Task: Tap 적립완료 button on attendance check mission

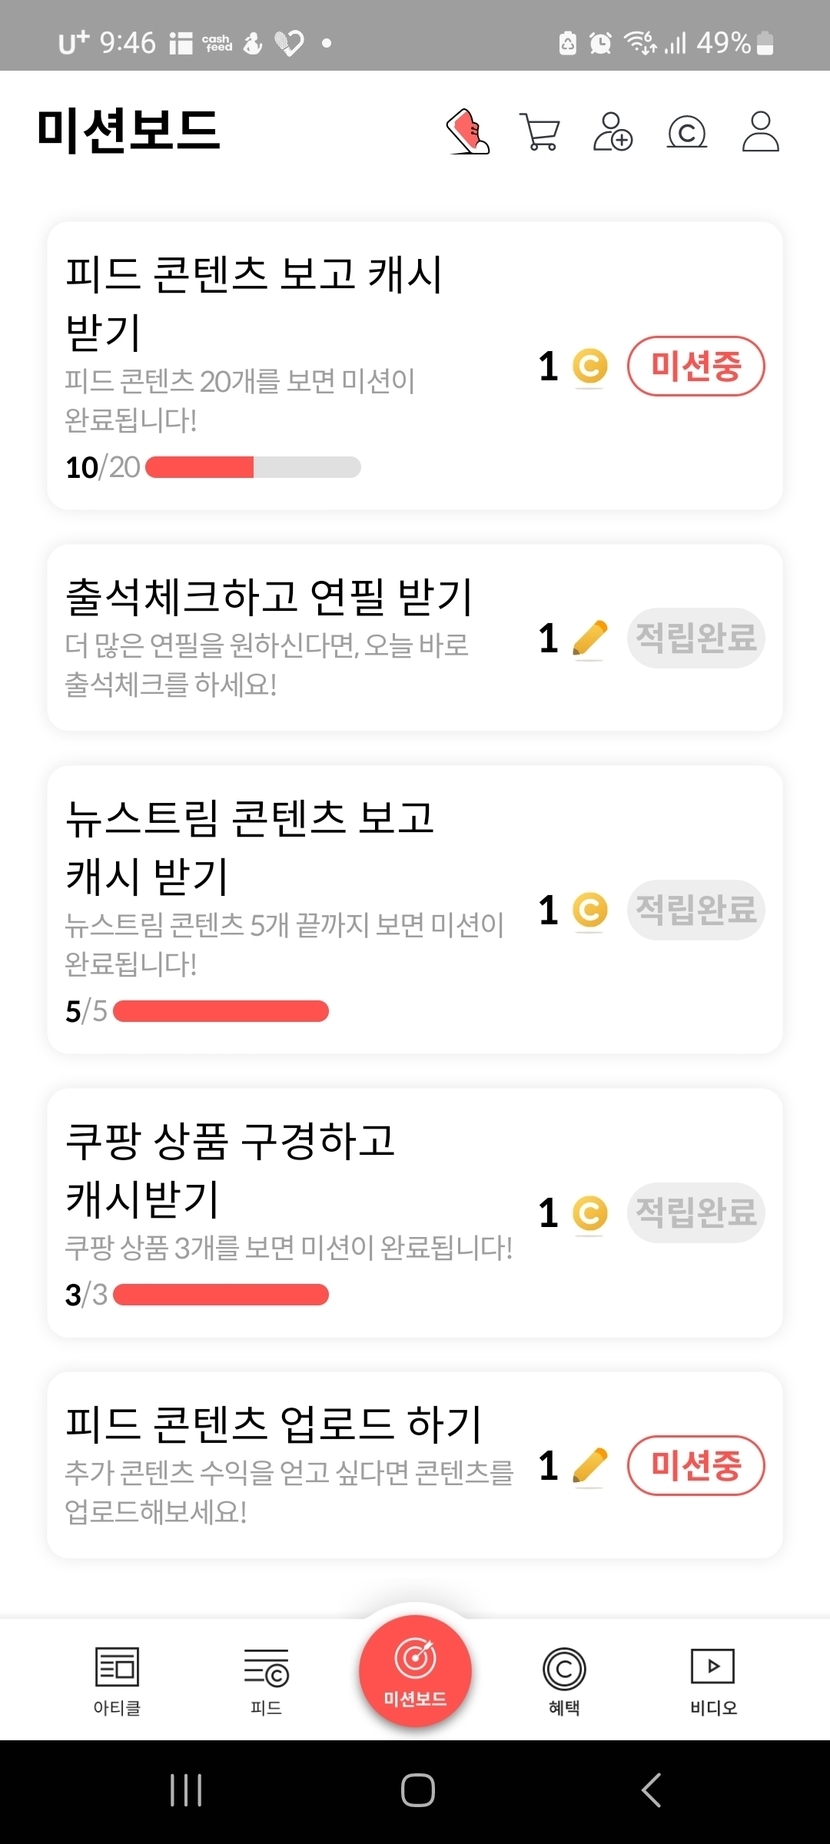Action: pos(696,638)
